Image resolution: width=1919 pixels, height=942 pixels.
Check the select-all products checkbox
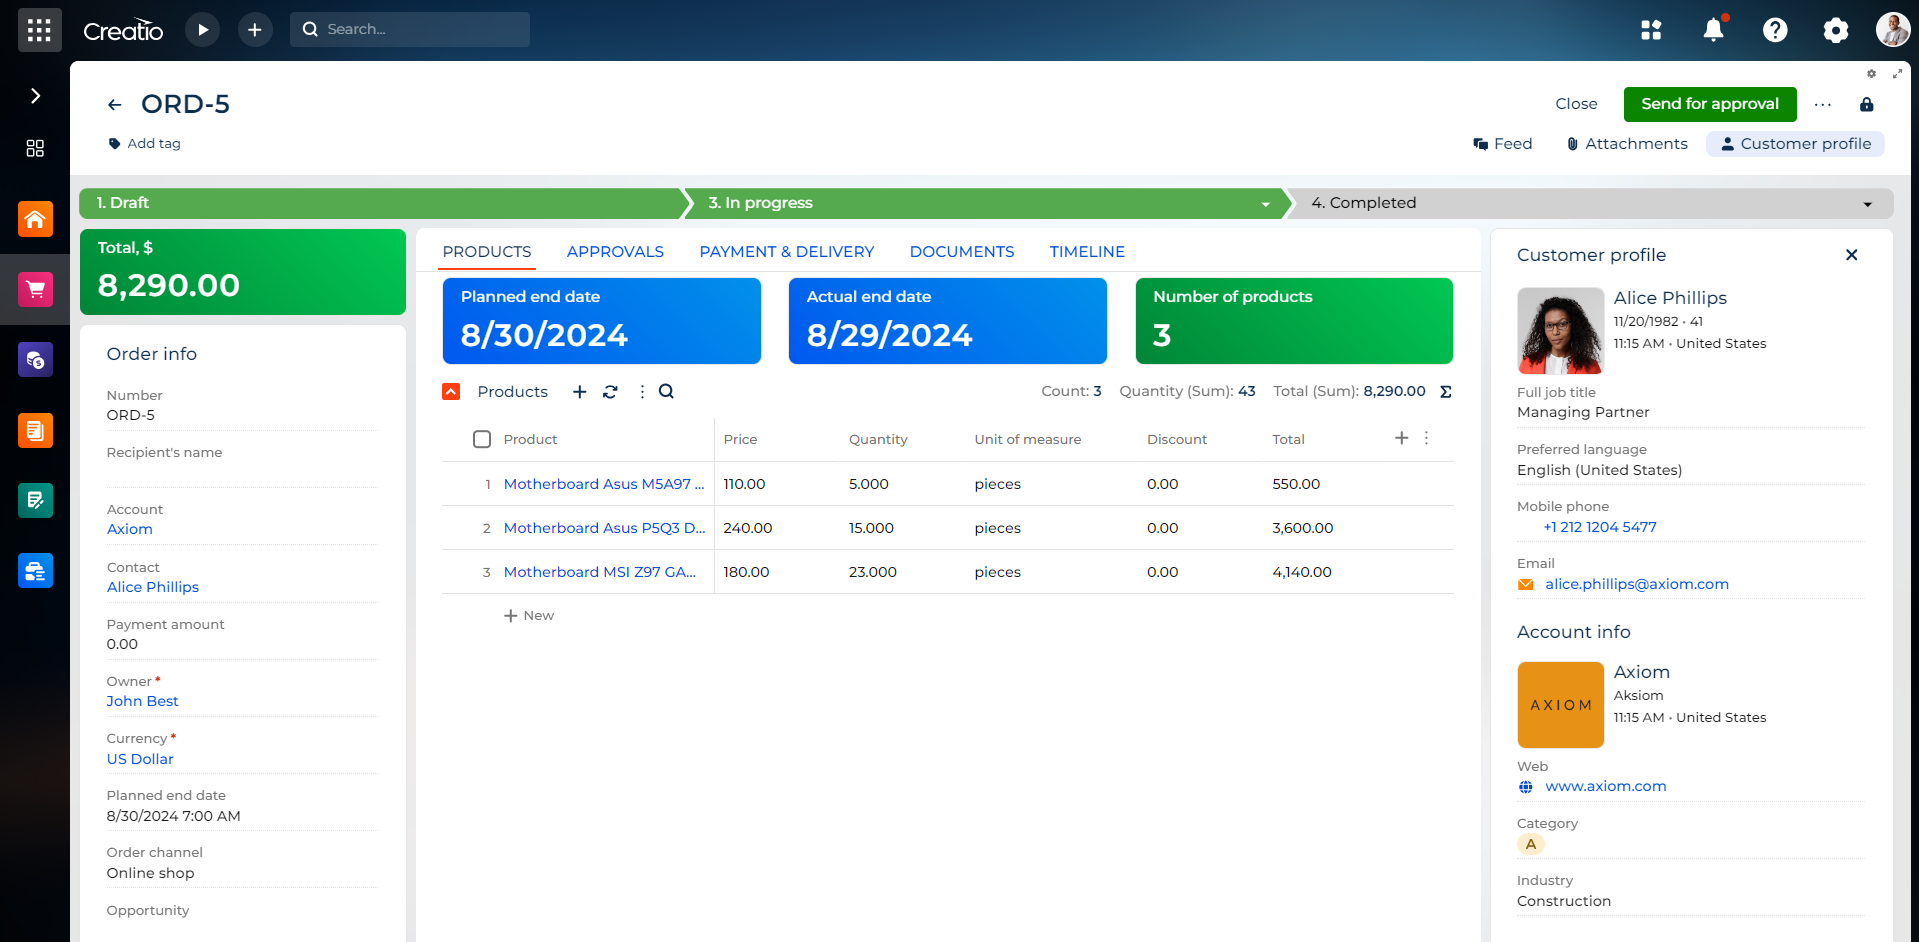coord(481,438)
